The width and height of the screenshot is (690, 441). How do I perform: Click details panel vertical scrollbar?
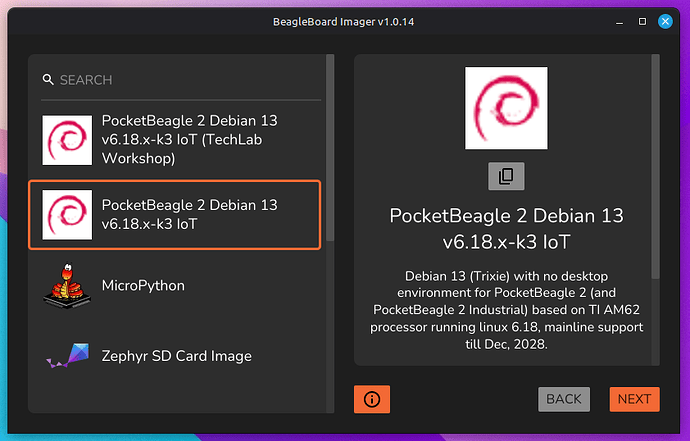656,166
